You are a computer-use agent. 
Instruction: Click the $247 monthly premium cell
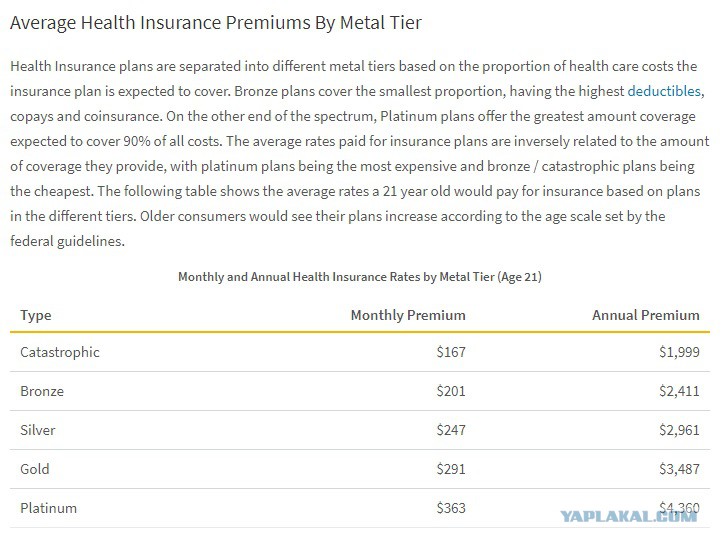point(451,430)
